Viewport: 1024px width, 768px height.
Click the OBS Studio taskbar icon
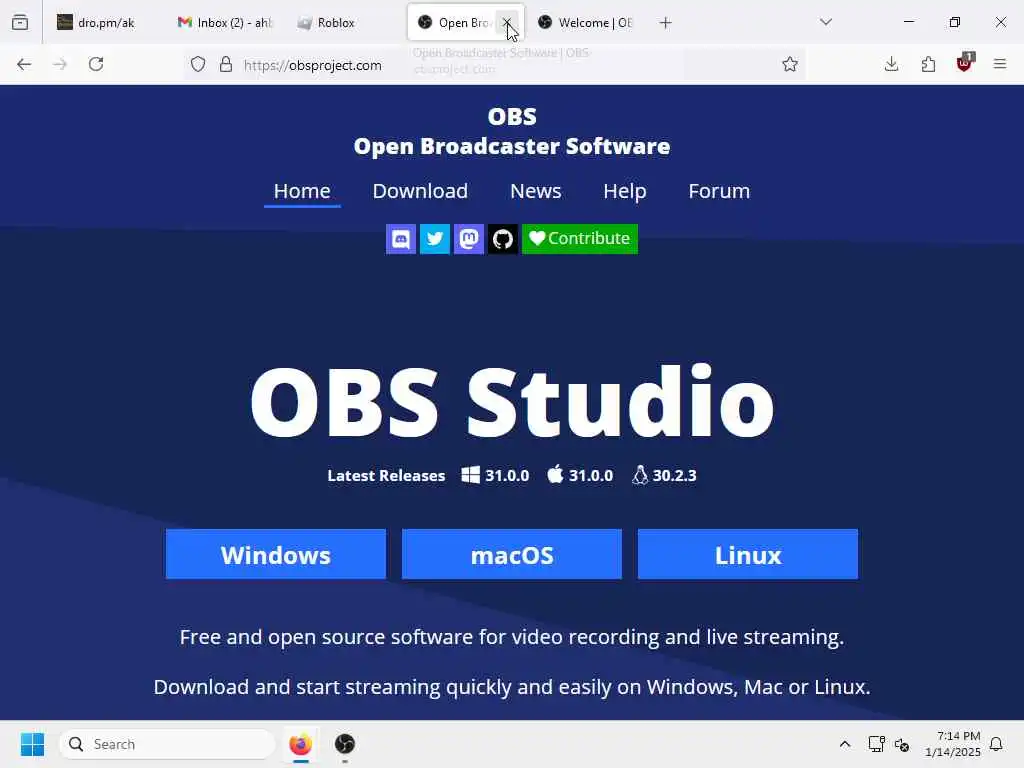[345, 744]
